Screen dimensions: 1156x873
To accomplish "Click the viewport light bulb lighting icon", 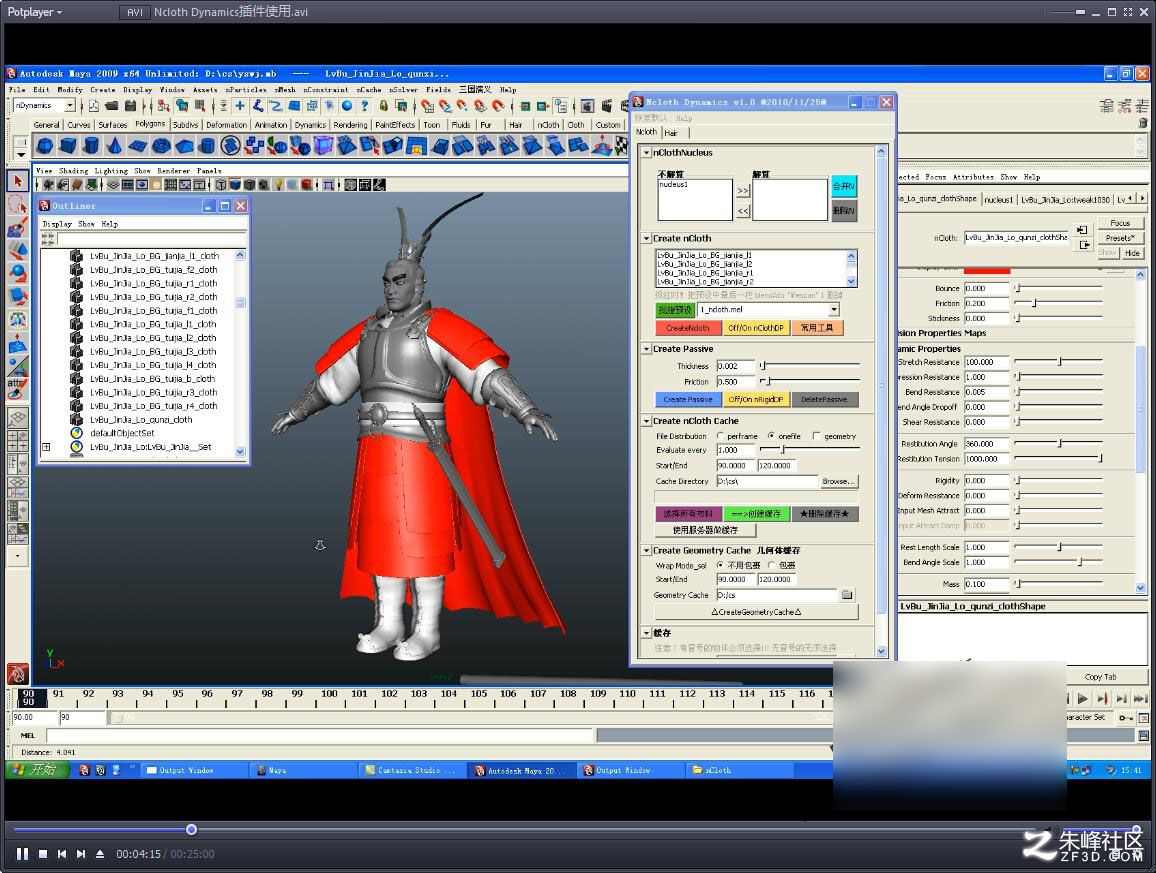I will (279, 184).
